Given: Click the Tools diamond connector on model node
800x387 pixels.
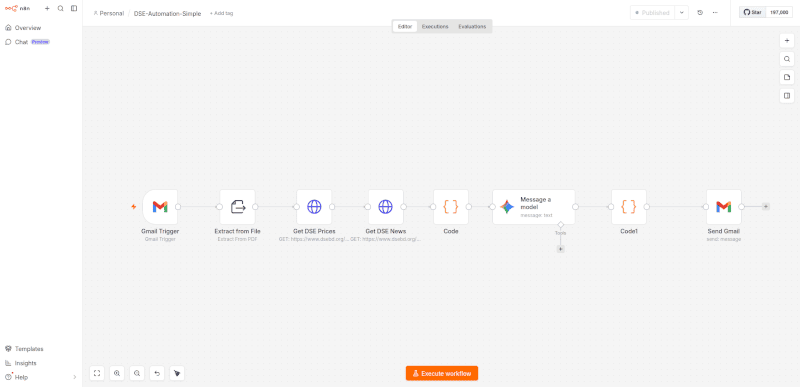Looking at the screenshot, I should tap(560, 224).
